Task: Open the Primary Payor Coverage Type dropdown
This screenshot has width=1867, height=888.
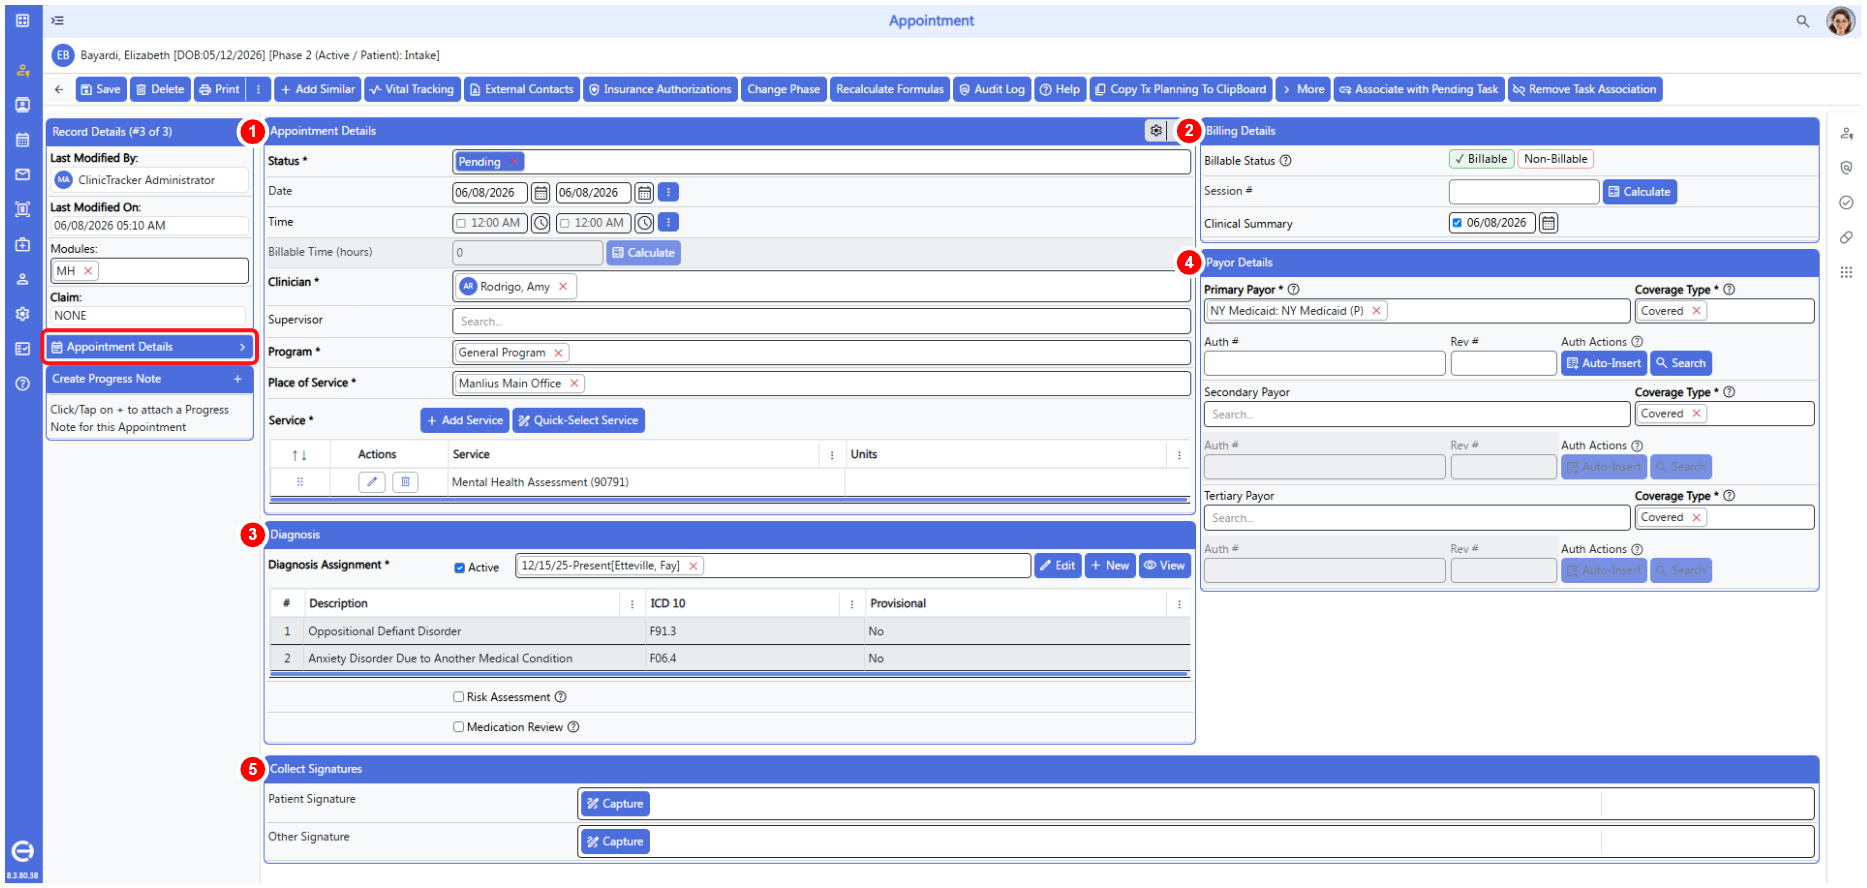Action: coord(1724,311)
